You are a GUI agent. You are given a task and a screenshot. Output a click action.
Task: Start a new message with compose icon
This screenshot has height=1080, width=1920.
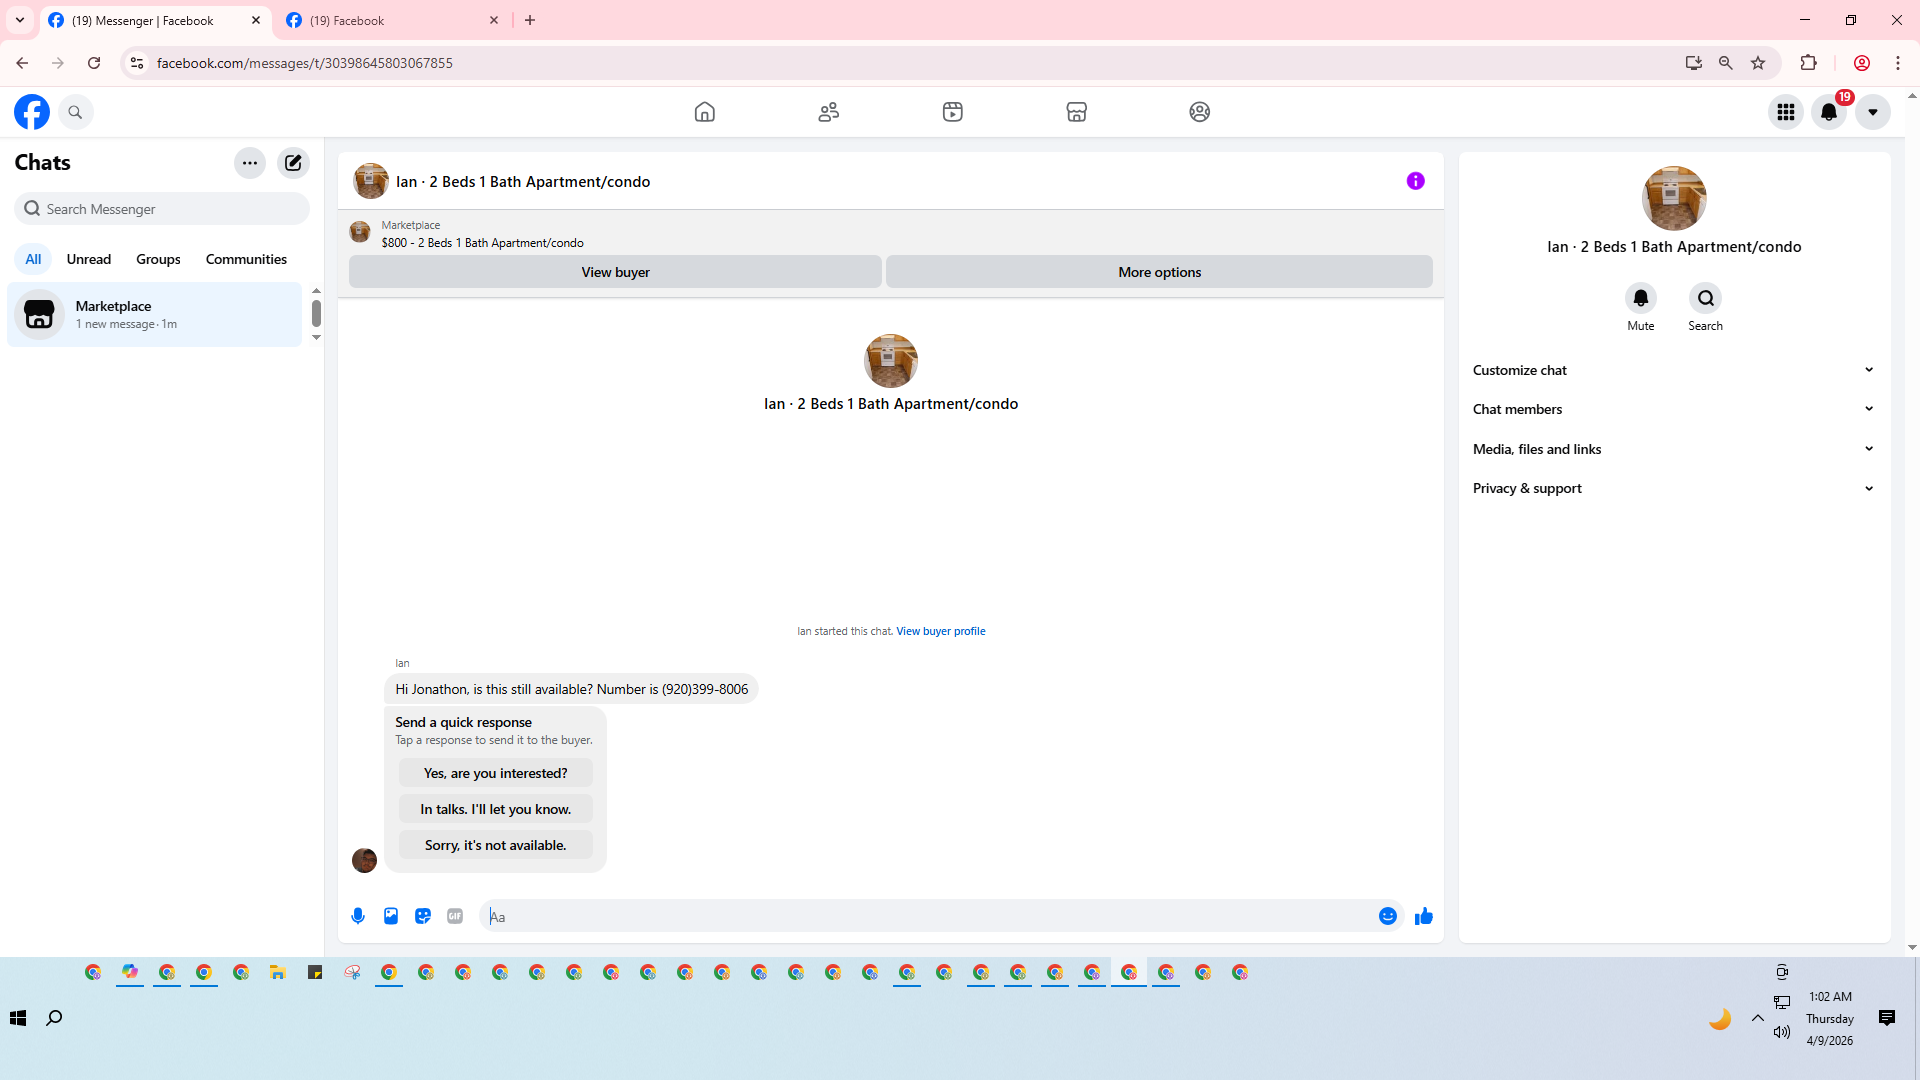[x=293, y=163]
